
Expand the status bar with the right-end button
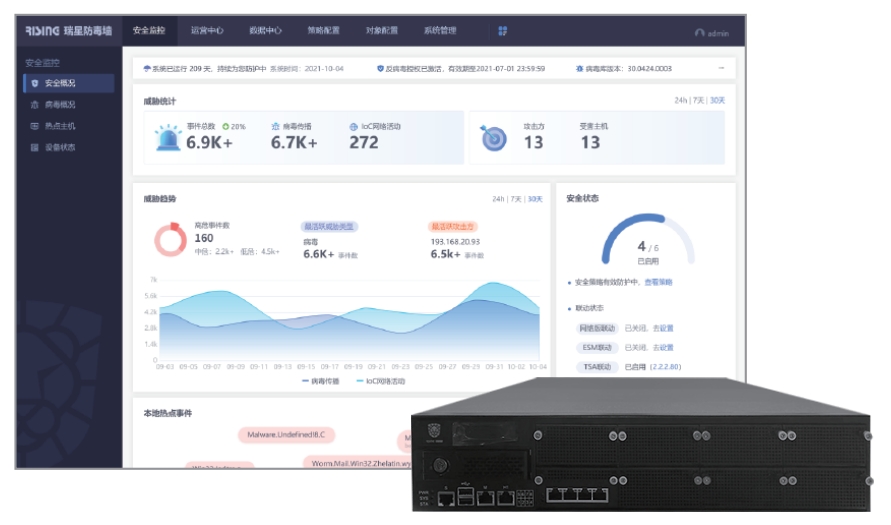coord(721,68)
